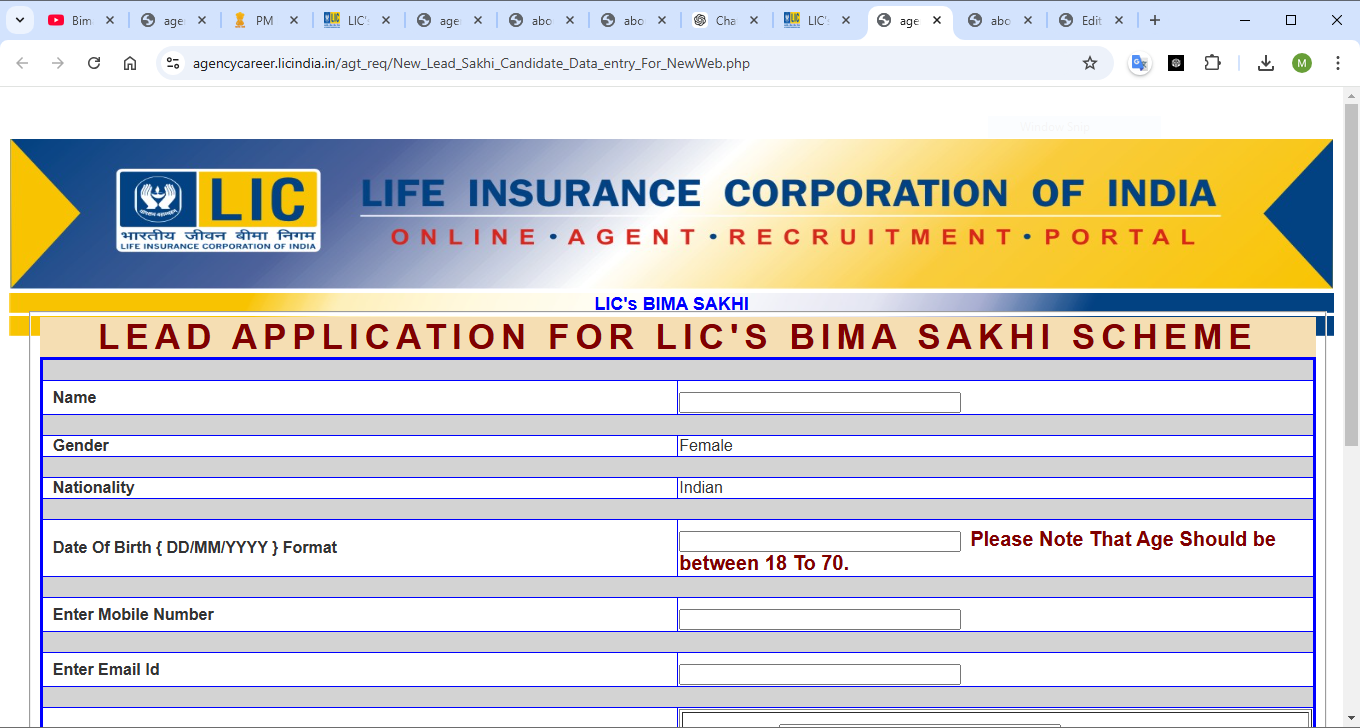Switch to the YouTube Bim tab
The image size is (1360, 728).
click(x=75, y=20)
